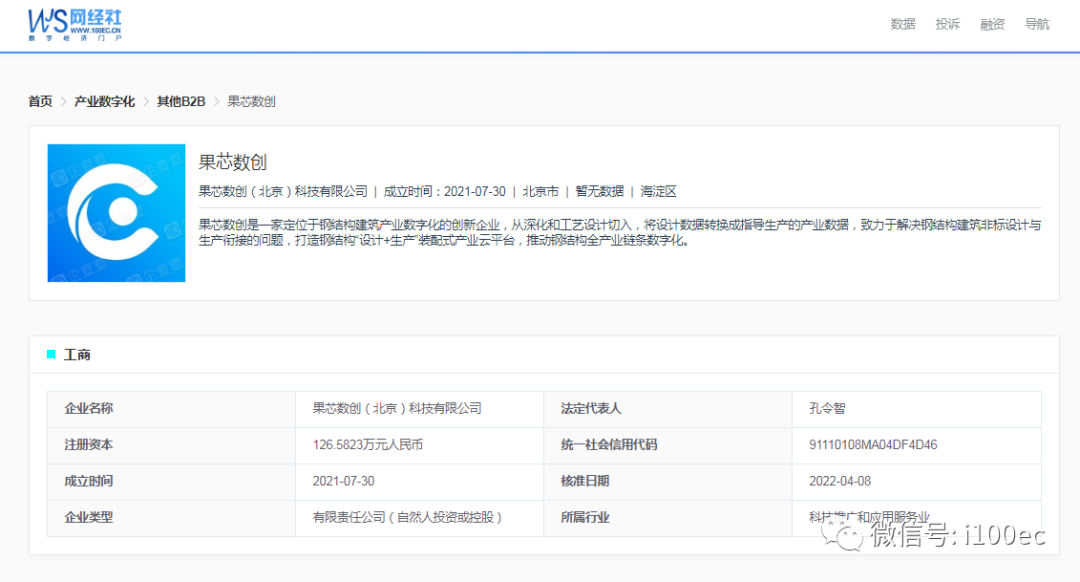The height and width of the screenshot is (582, 1080).
Task: Click the chevron arrow after 其他B2B breadcrumb
Action: click(216, 102)
